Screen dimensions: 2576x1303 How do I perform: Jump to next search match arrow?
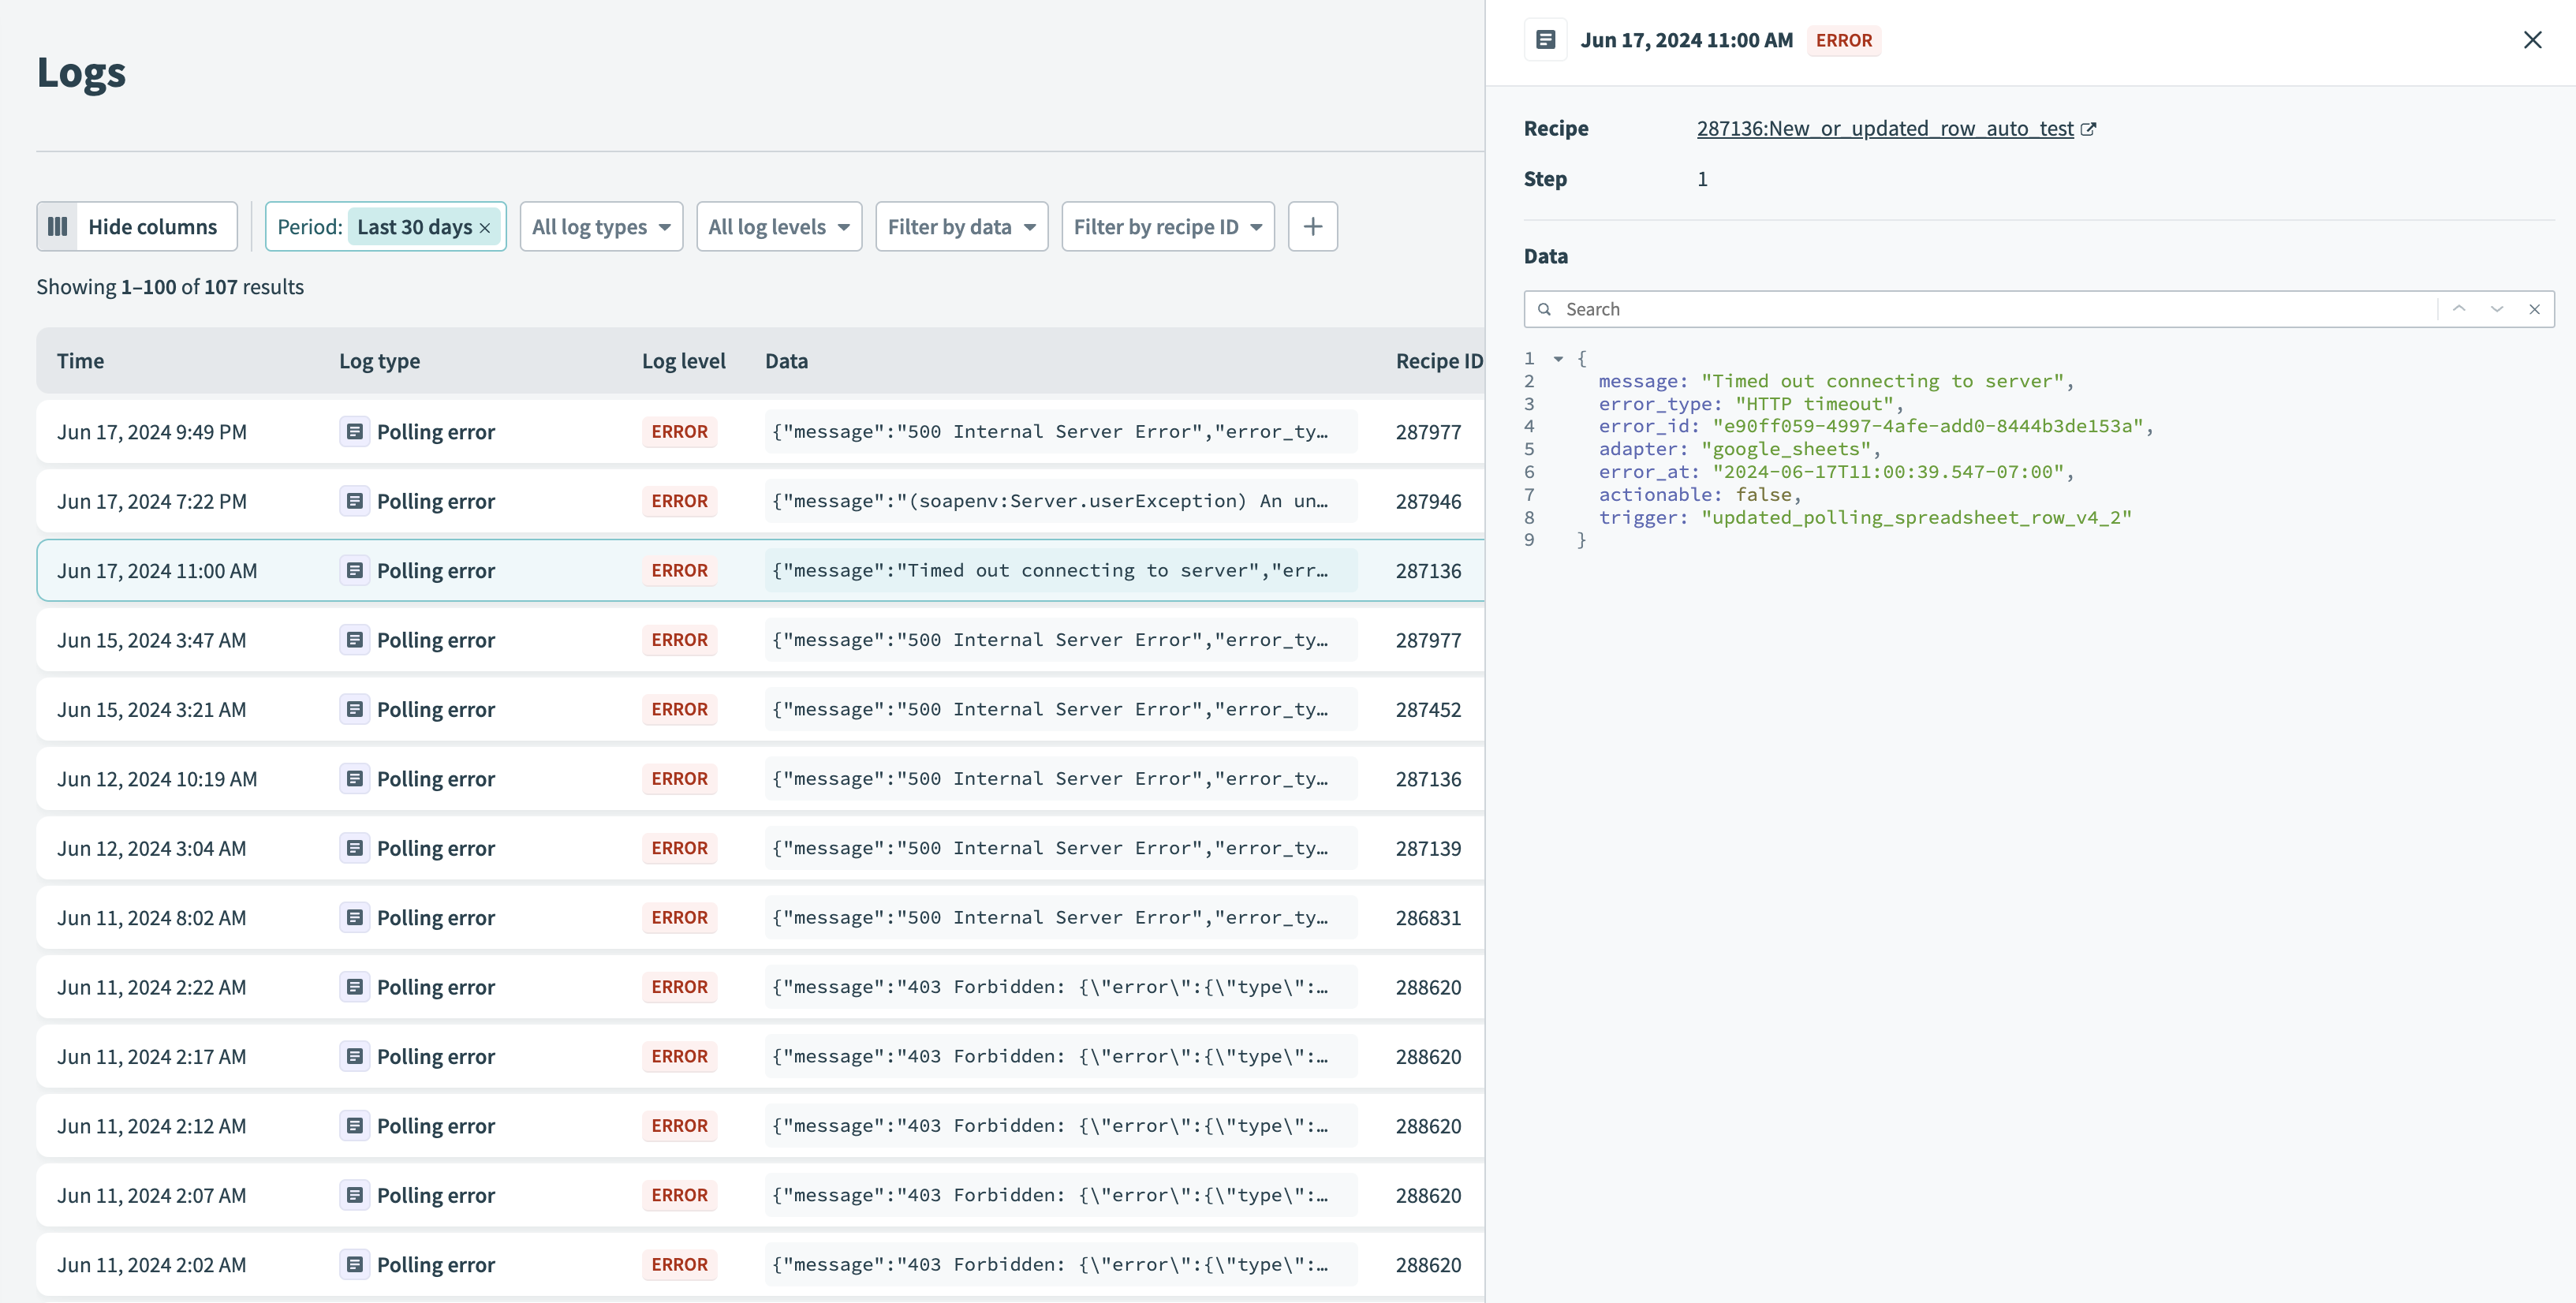[2497, 309]
